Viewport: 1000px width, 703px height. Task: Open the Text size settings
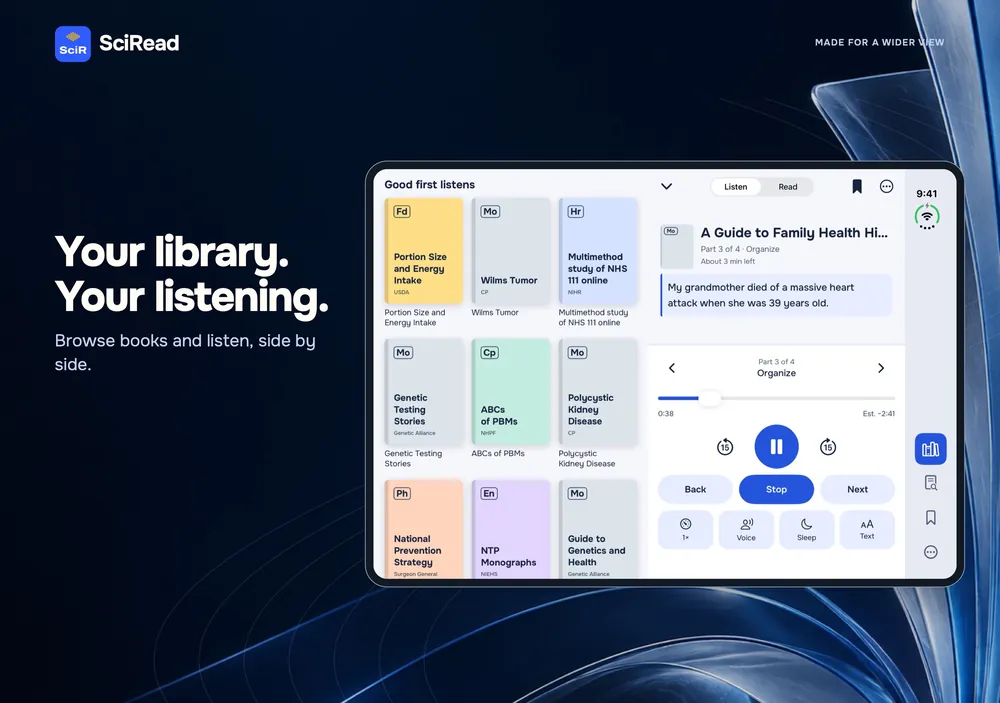click(x=867, y=529)
